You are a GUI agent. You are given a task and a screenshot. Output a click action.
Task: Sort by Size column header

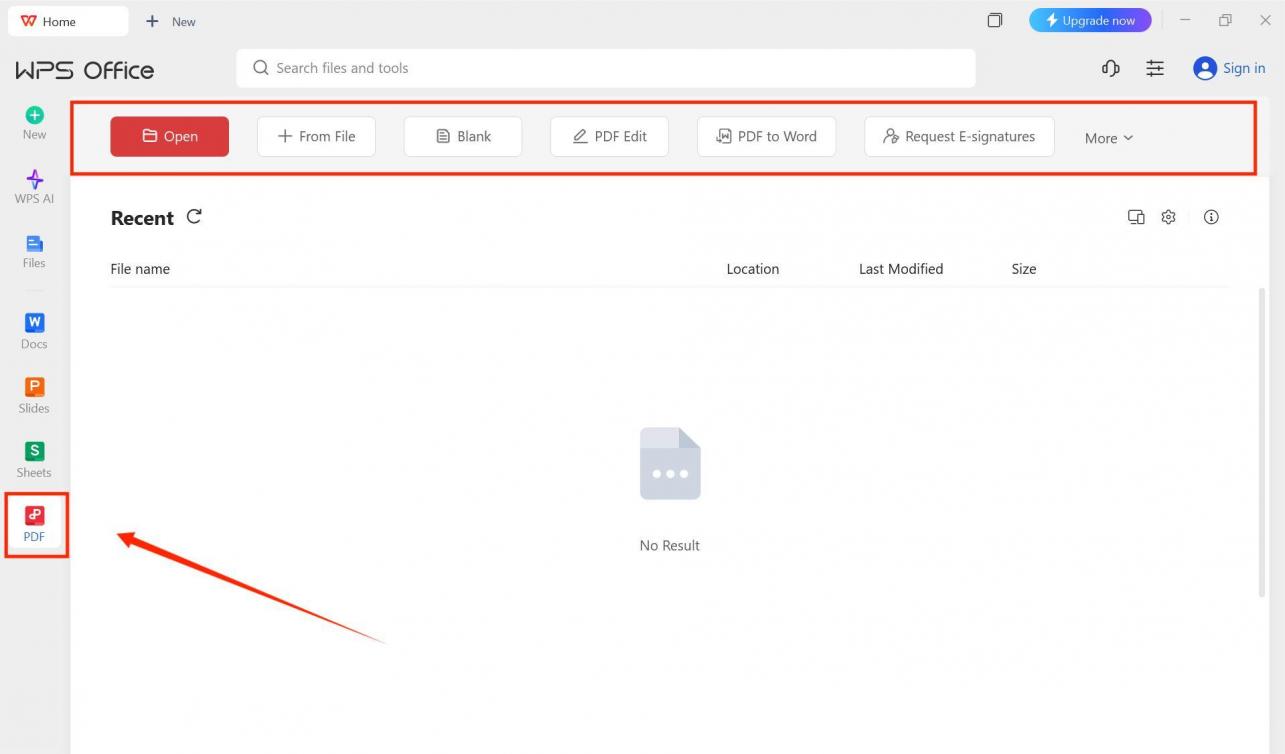(1024, 269)
